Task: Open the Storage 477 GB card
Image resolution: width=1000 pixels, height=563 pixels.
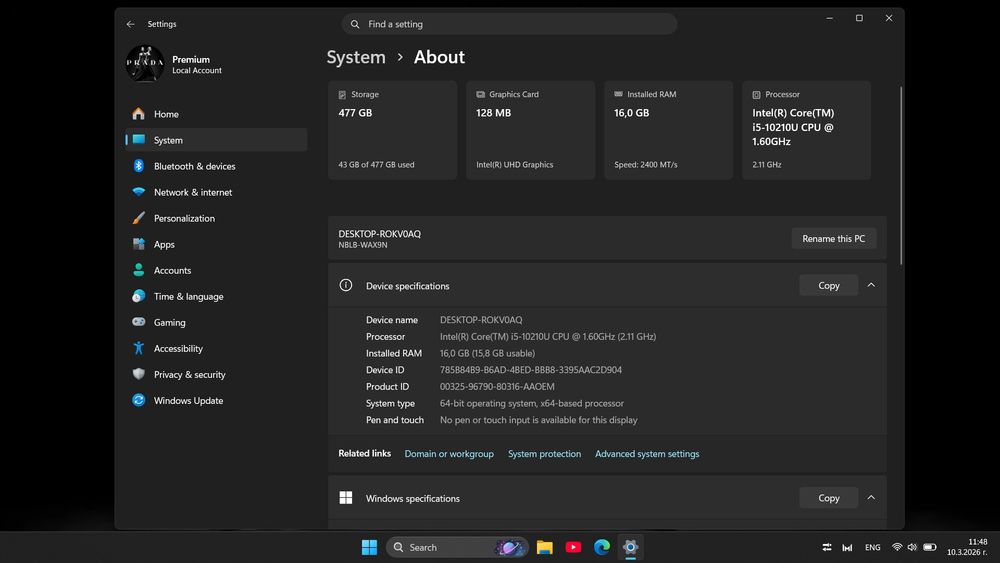Action: click(x=392, y=130)
